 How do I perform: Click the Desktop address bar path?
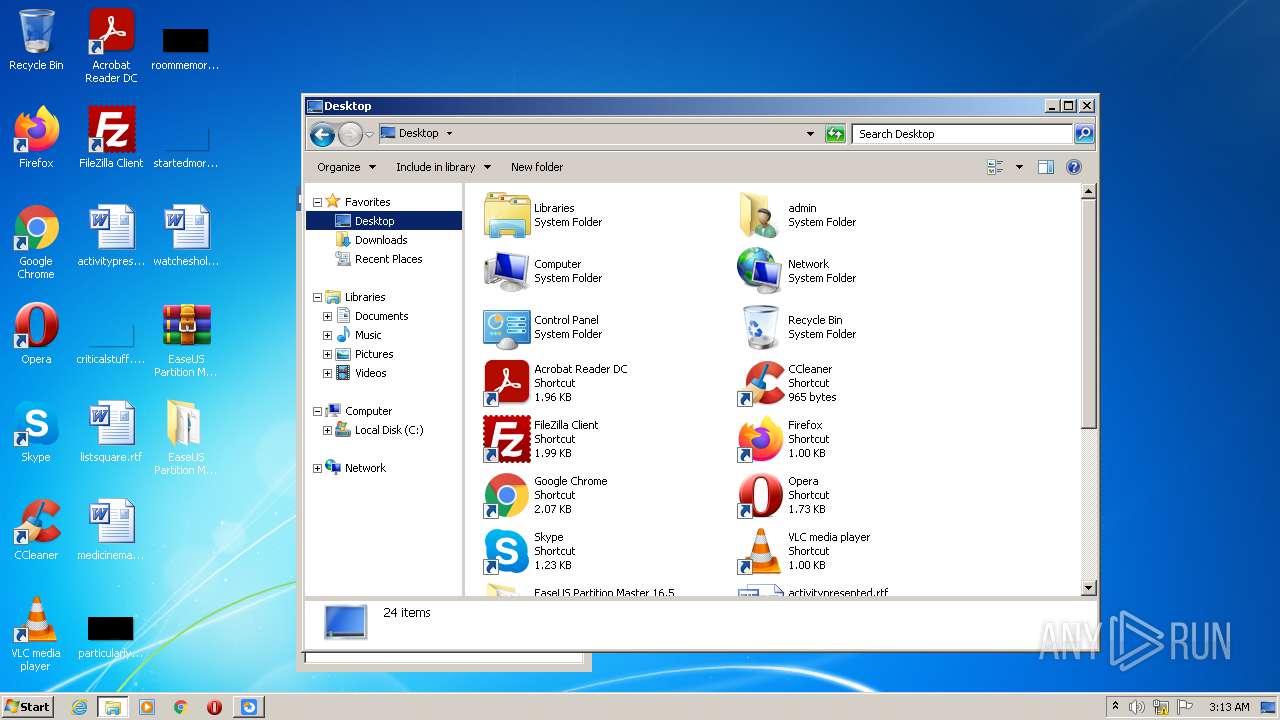(418, 133)
